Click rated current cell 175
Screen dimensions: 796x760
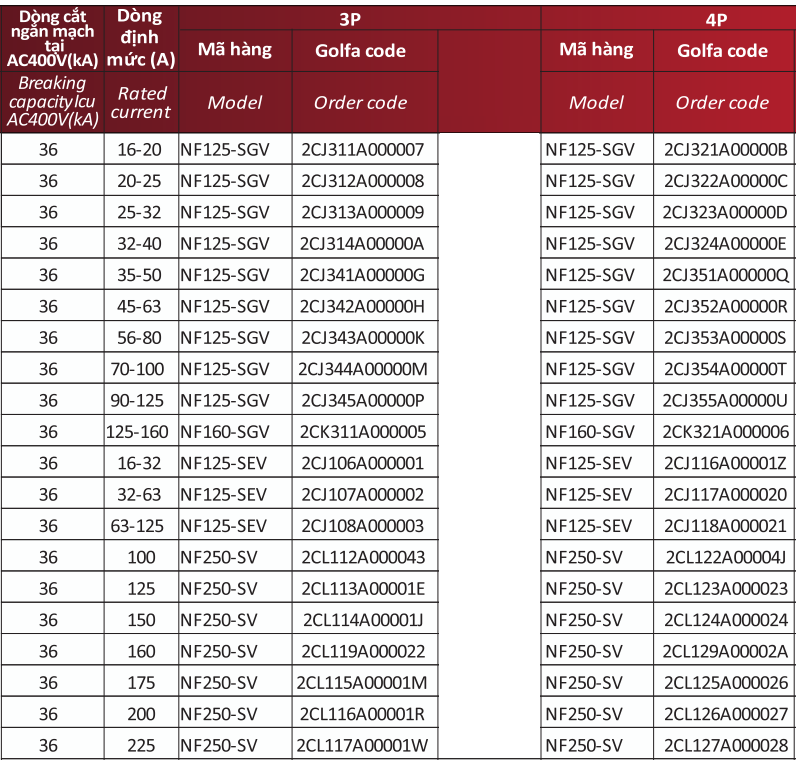click(x=141, y=683)
